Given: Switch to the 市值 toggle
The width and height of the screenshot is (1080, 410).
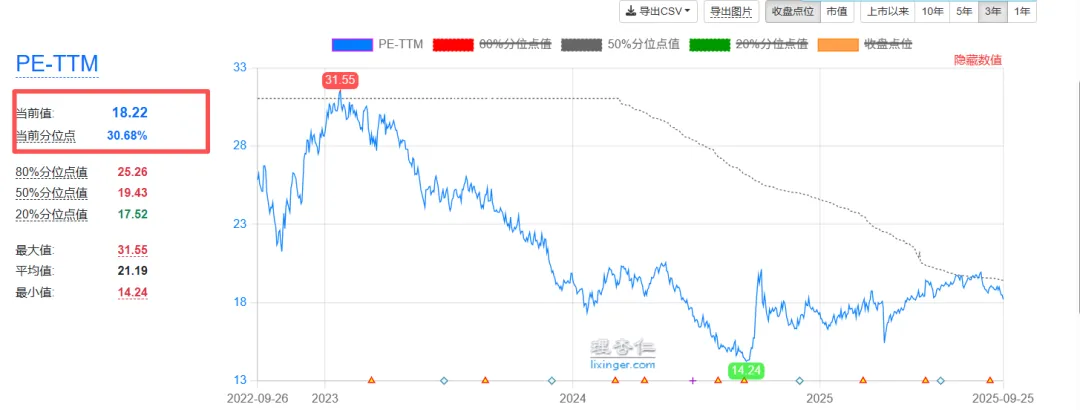Looking at the screenshot, I should coord(836,11).
